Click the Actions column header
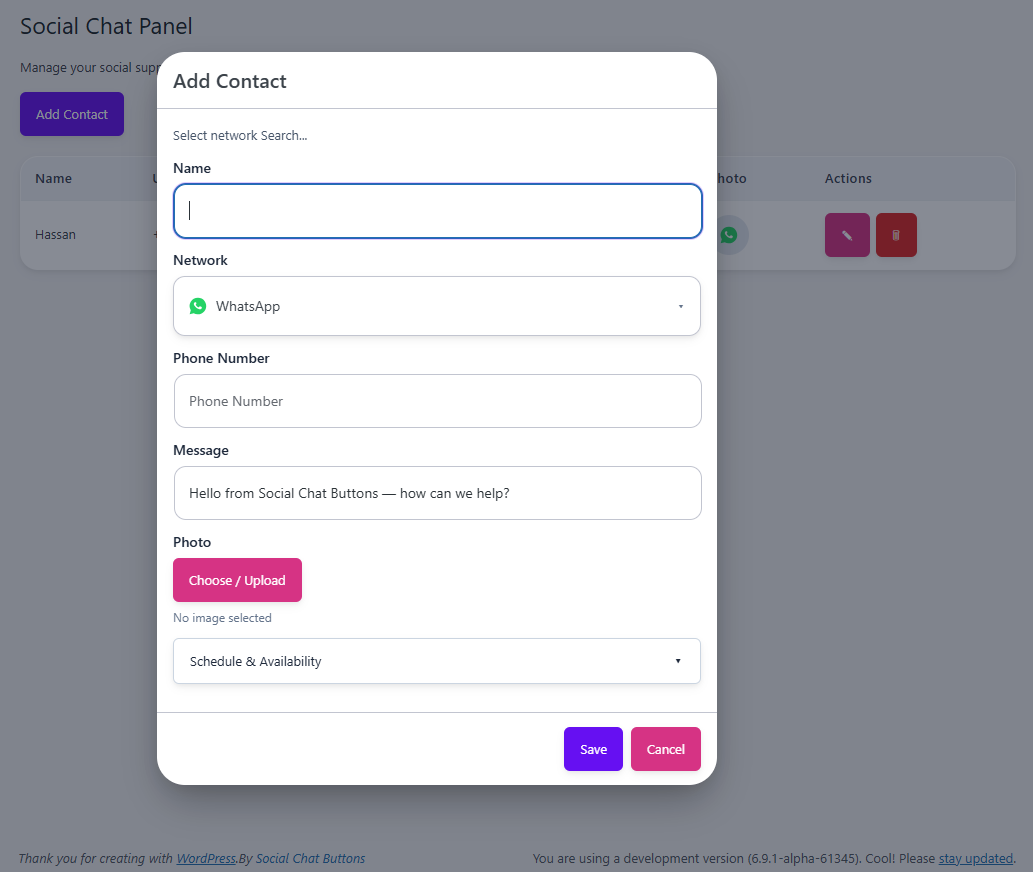The width and height of the screenshot is (1033, 872). tap(847, 178)
